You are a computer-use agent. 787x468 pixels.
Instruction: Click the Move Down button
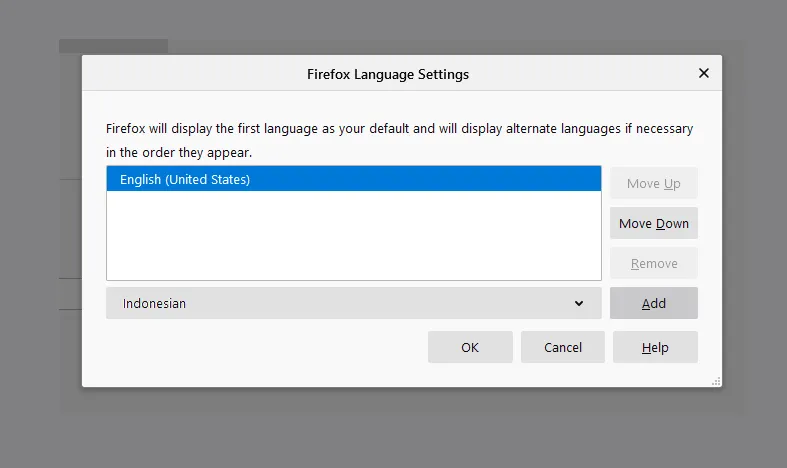click(653, 223)
